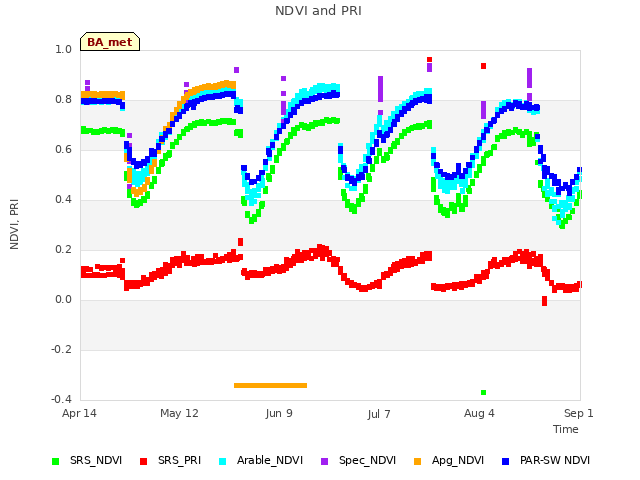
Task: Click the BA_met site label tag
Action: pos(110,42)
